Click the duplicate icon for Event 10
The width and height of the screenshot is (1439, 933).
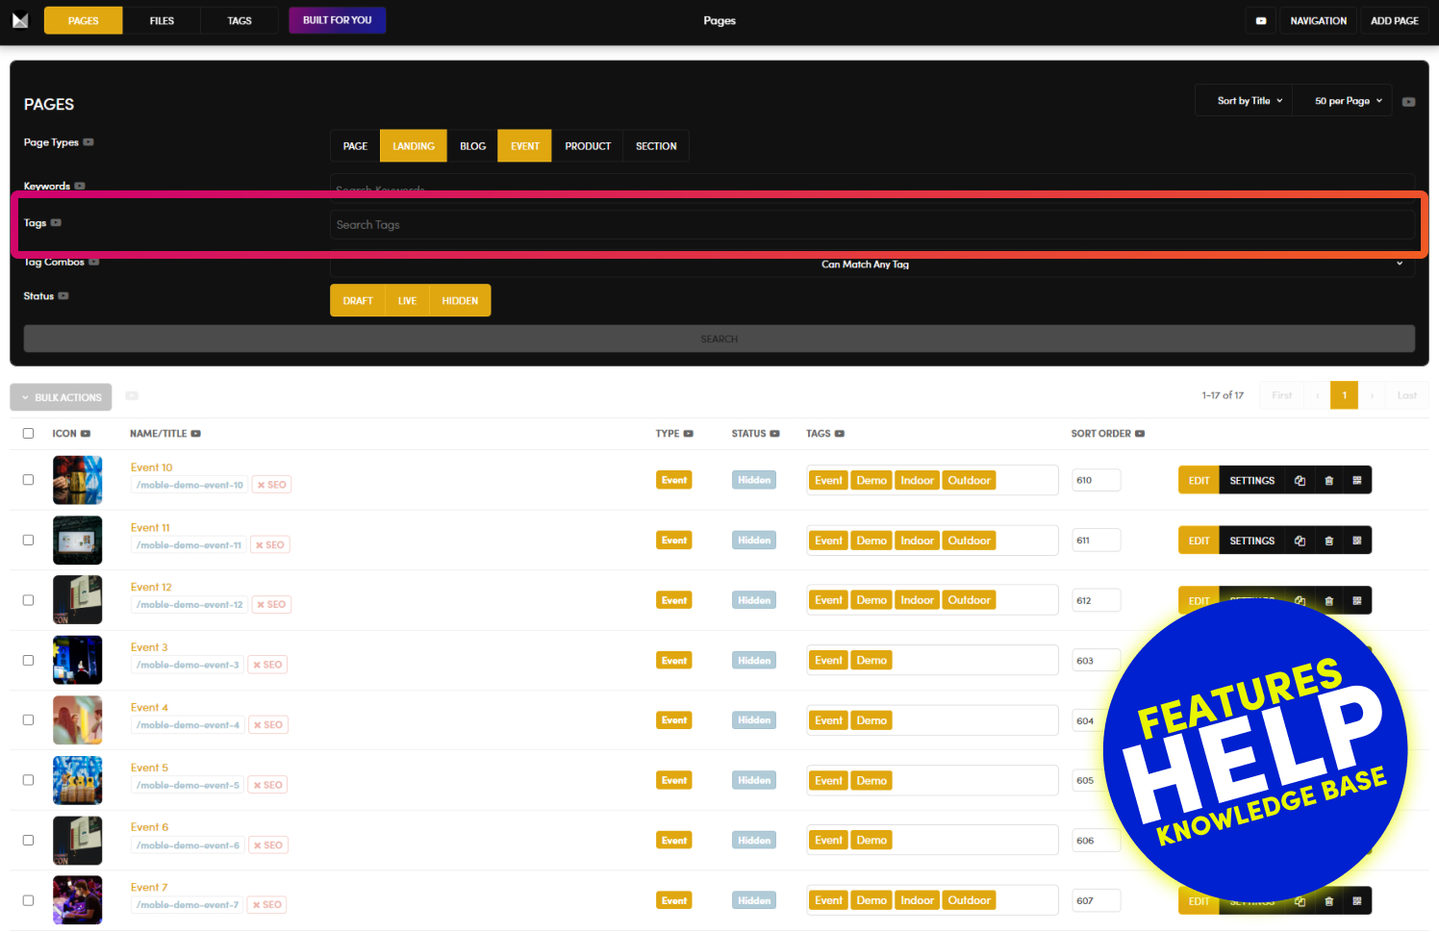pyautogui.click(x=1299, y=481)
